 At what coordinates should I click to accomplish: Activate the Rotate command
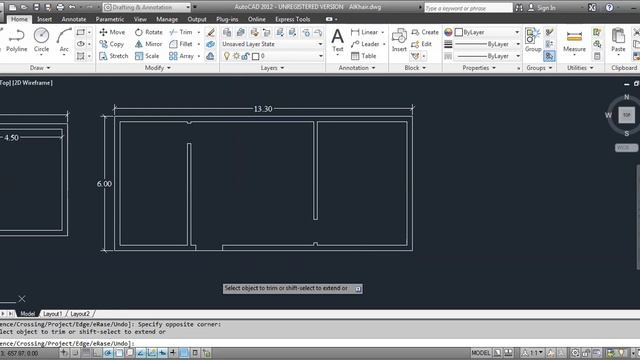(149, 32)
